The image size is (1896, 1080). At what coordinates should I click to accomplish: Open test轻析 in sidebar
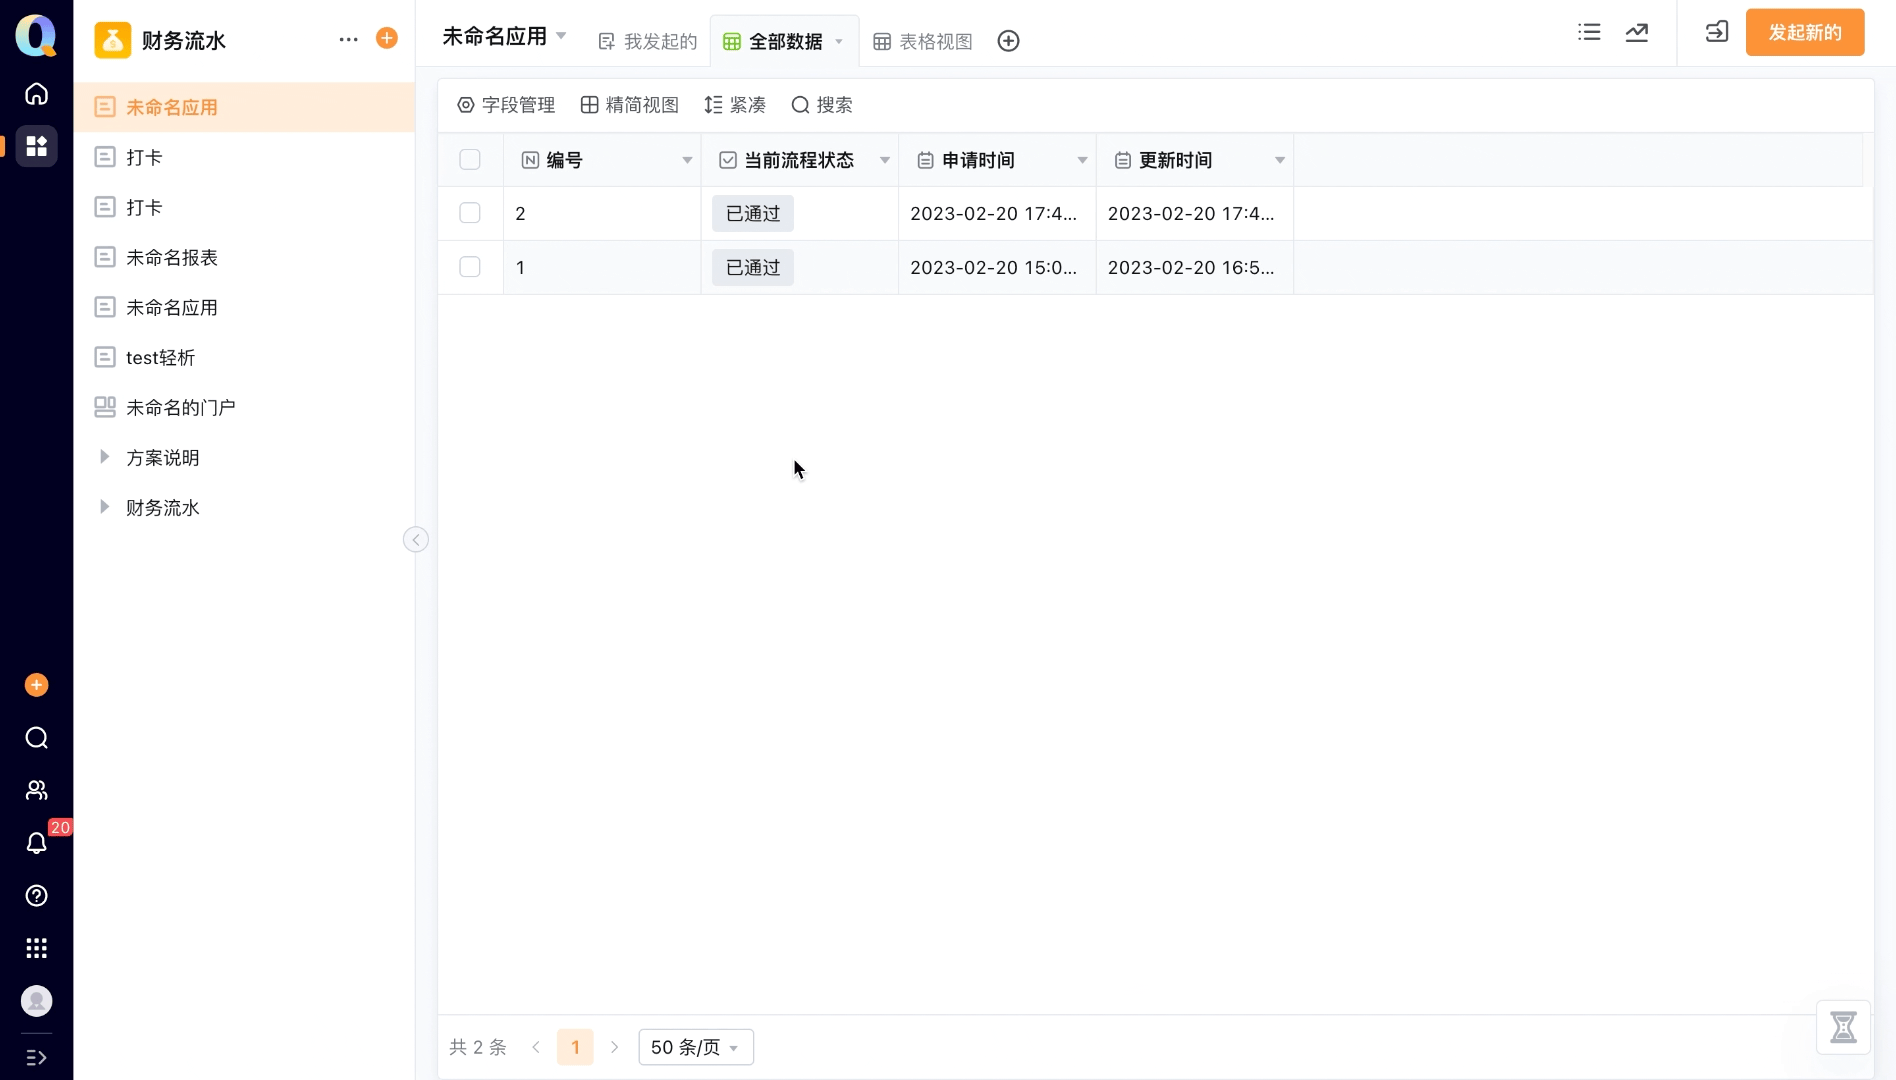coord(244,357)
